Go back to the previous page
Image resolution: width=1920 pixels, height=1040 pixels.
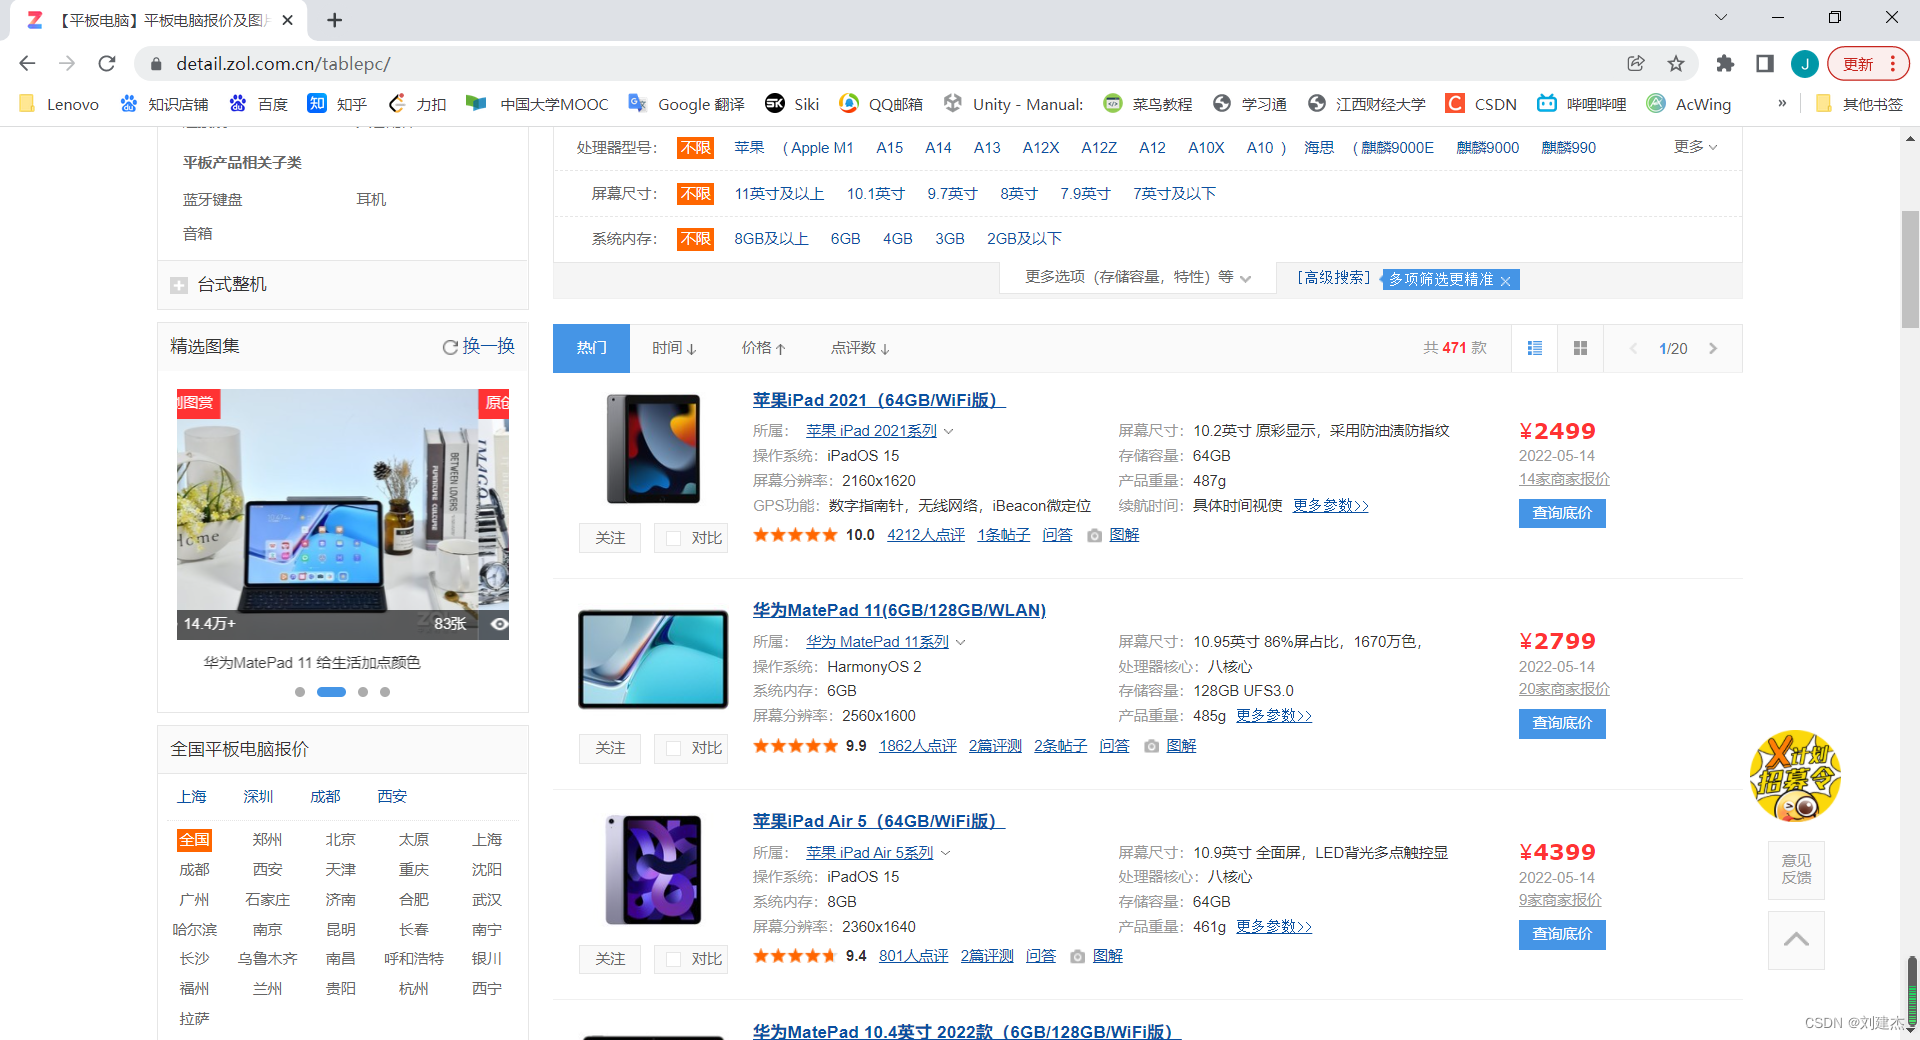(x=27, y=63)
